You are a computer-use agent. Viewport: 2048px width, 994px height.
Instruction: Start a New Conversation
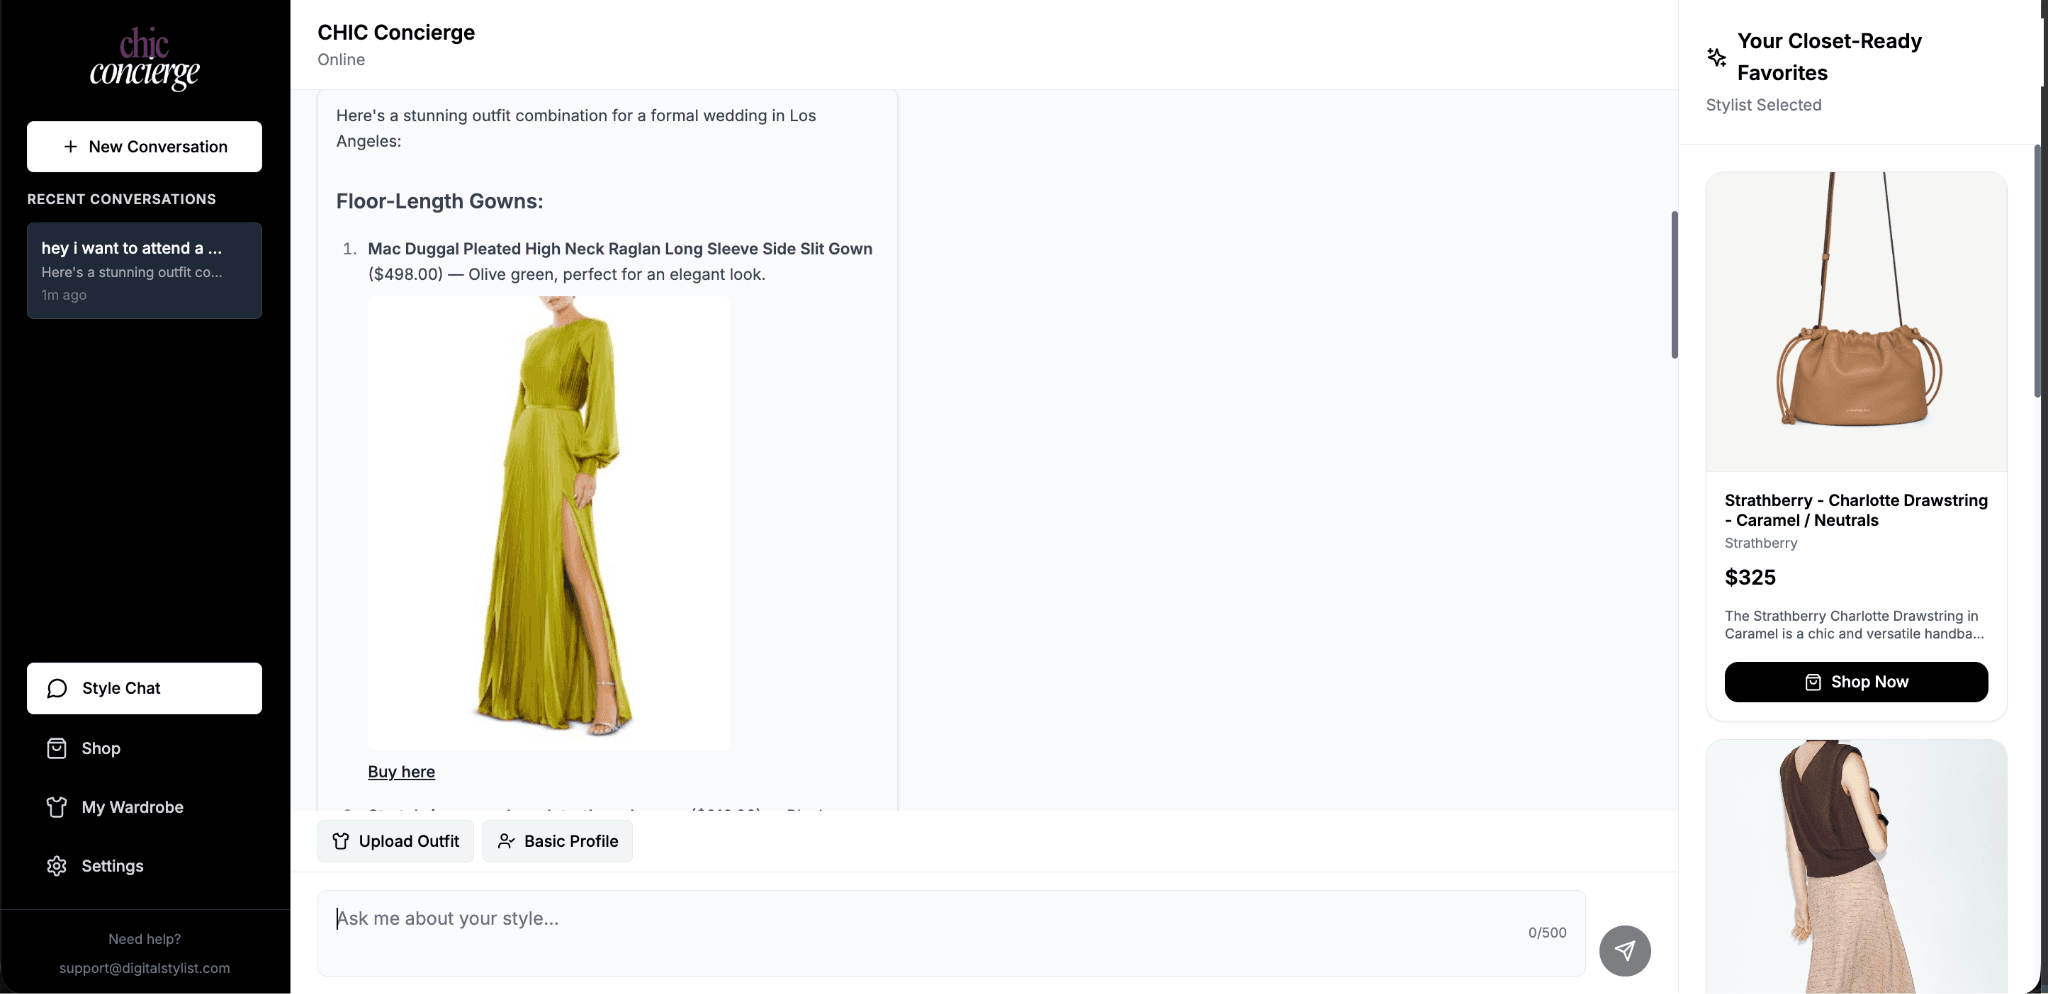point(145,147)
